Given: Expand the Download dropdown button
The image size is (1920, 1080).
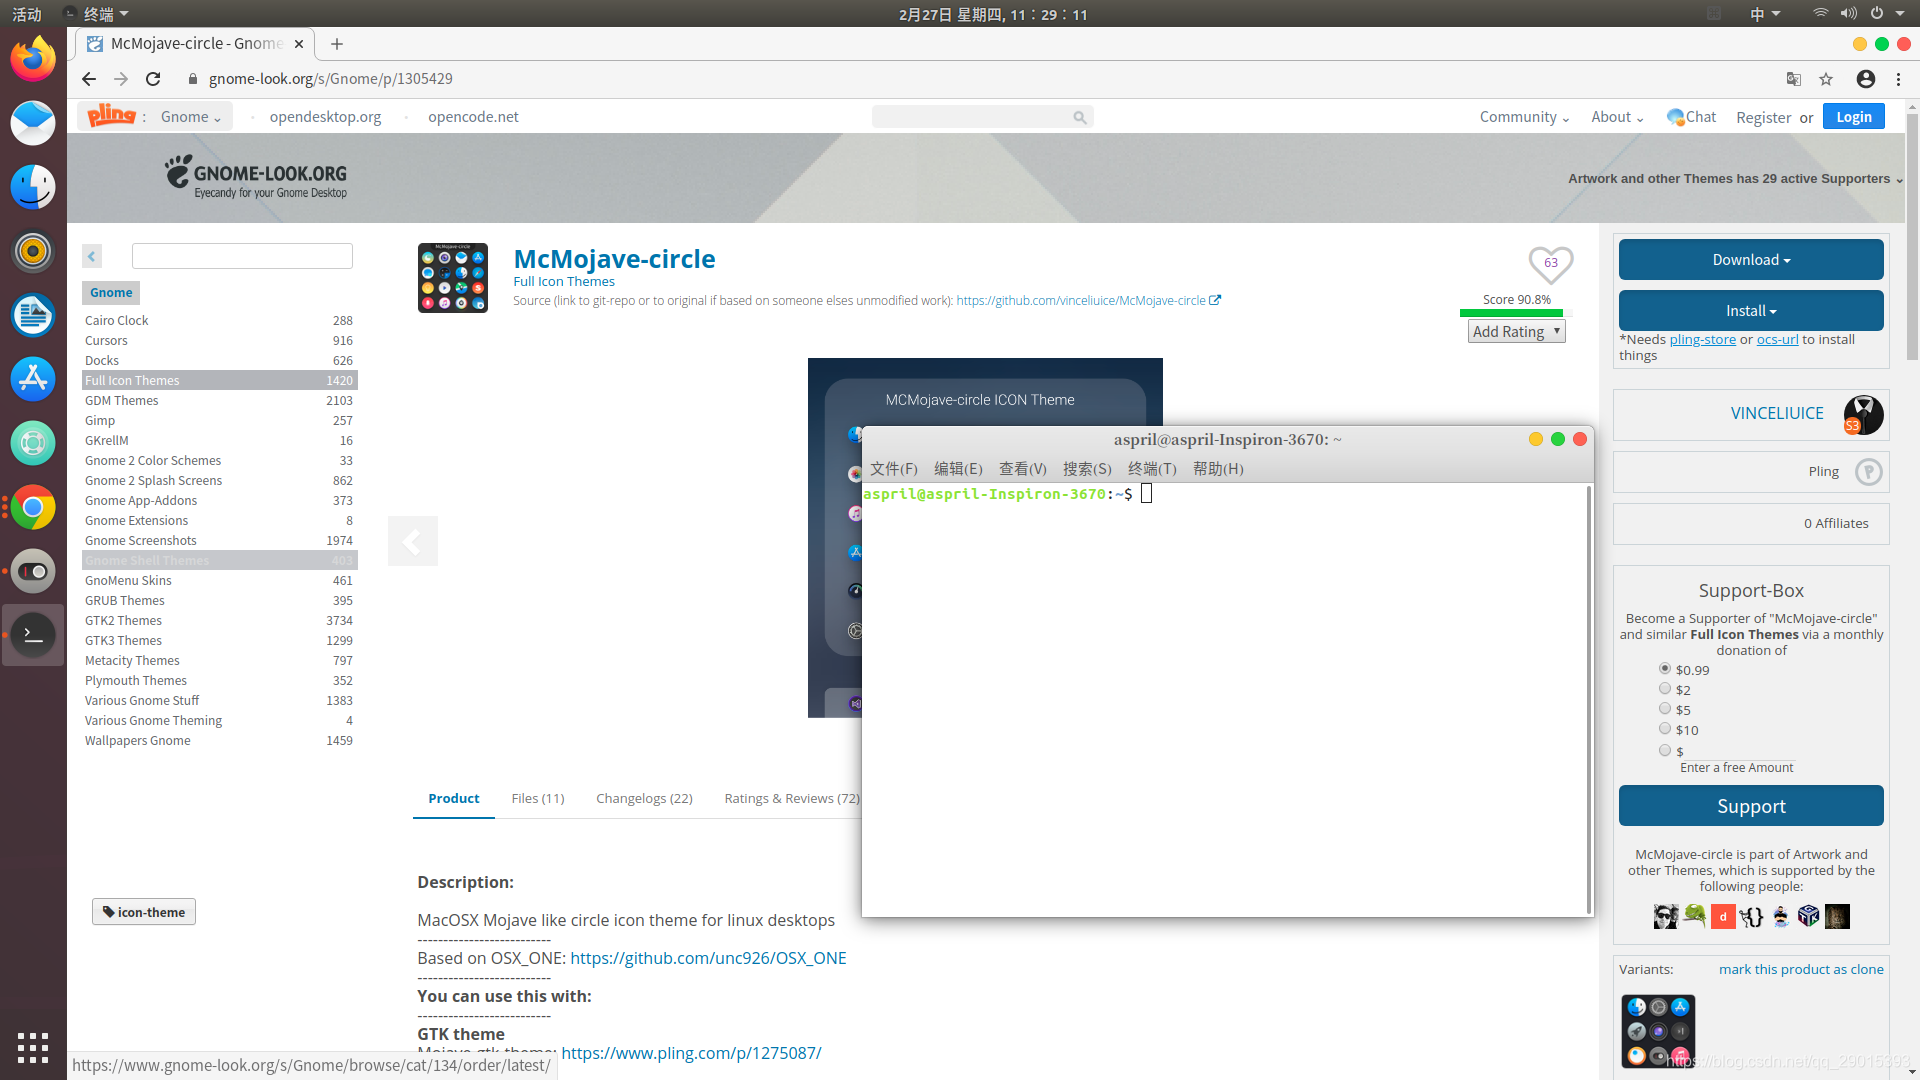Looking at the screenshot, I should point(1750,260).
